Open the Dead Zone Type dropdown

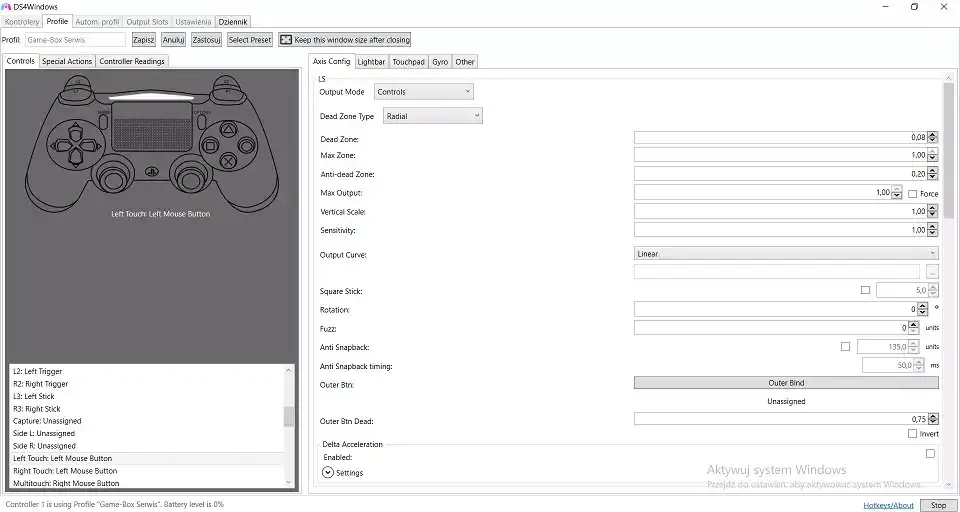pyautogui.click(x=433, y=116)
